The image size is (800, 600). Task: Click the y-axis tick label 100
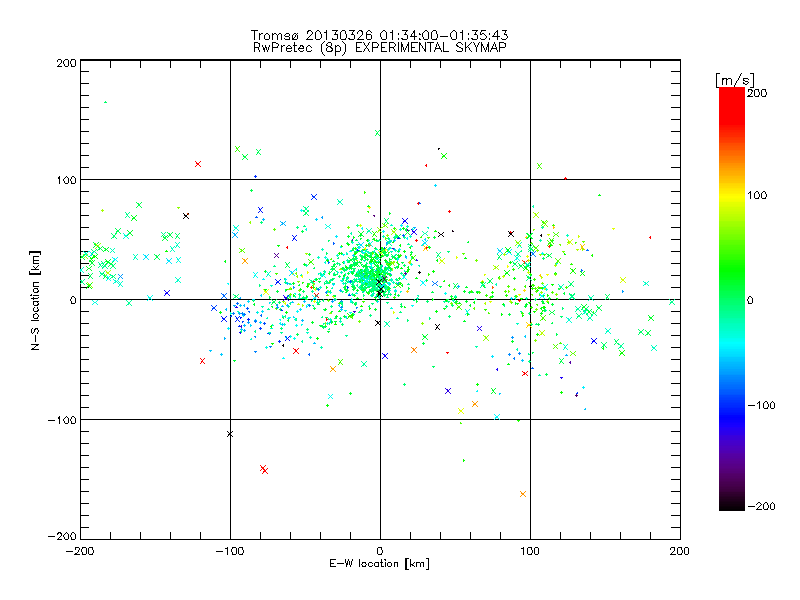click(66, 180)
